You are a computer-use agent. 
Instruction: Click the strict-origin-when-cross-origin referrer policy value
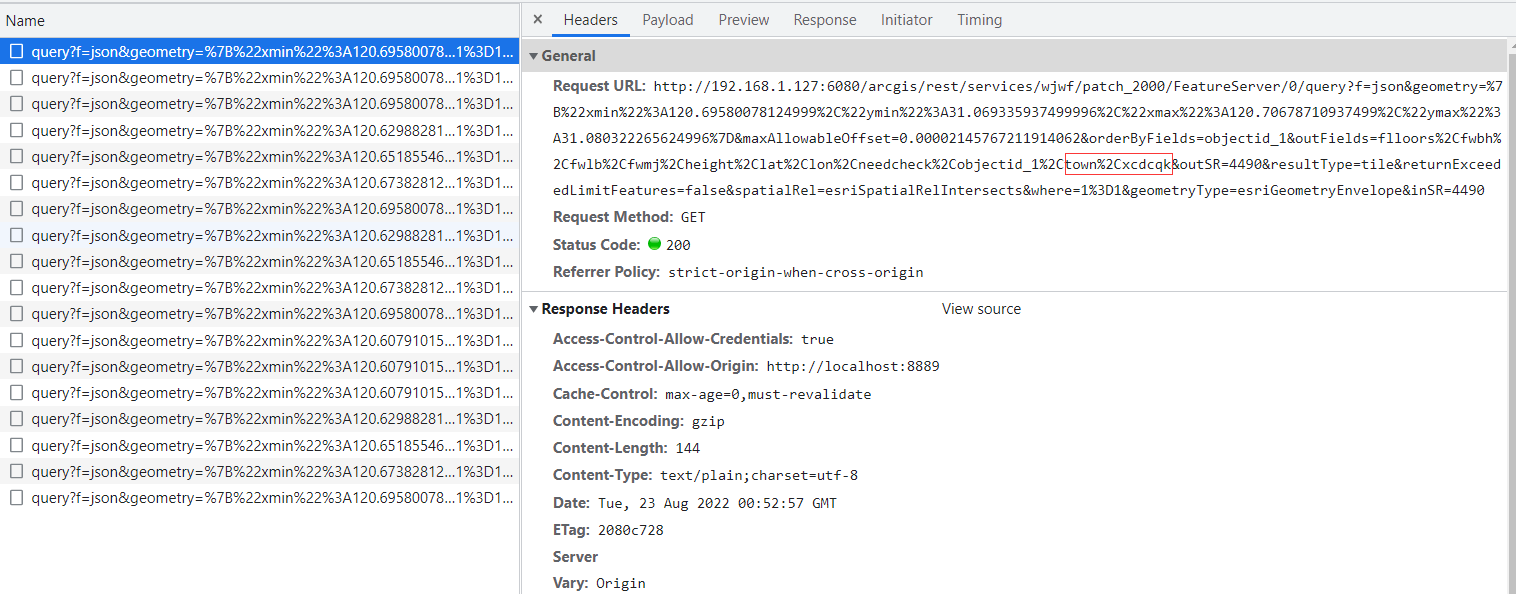796,272
